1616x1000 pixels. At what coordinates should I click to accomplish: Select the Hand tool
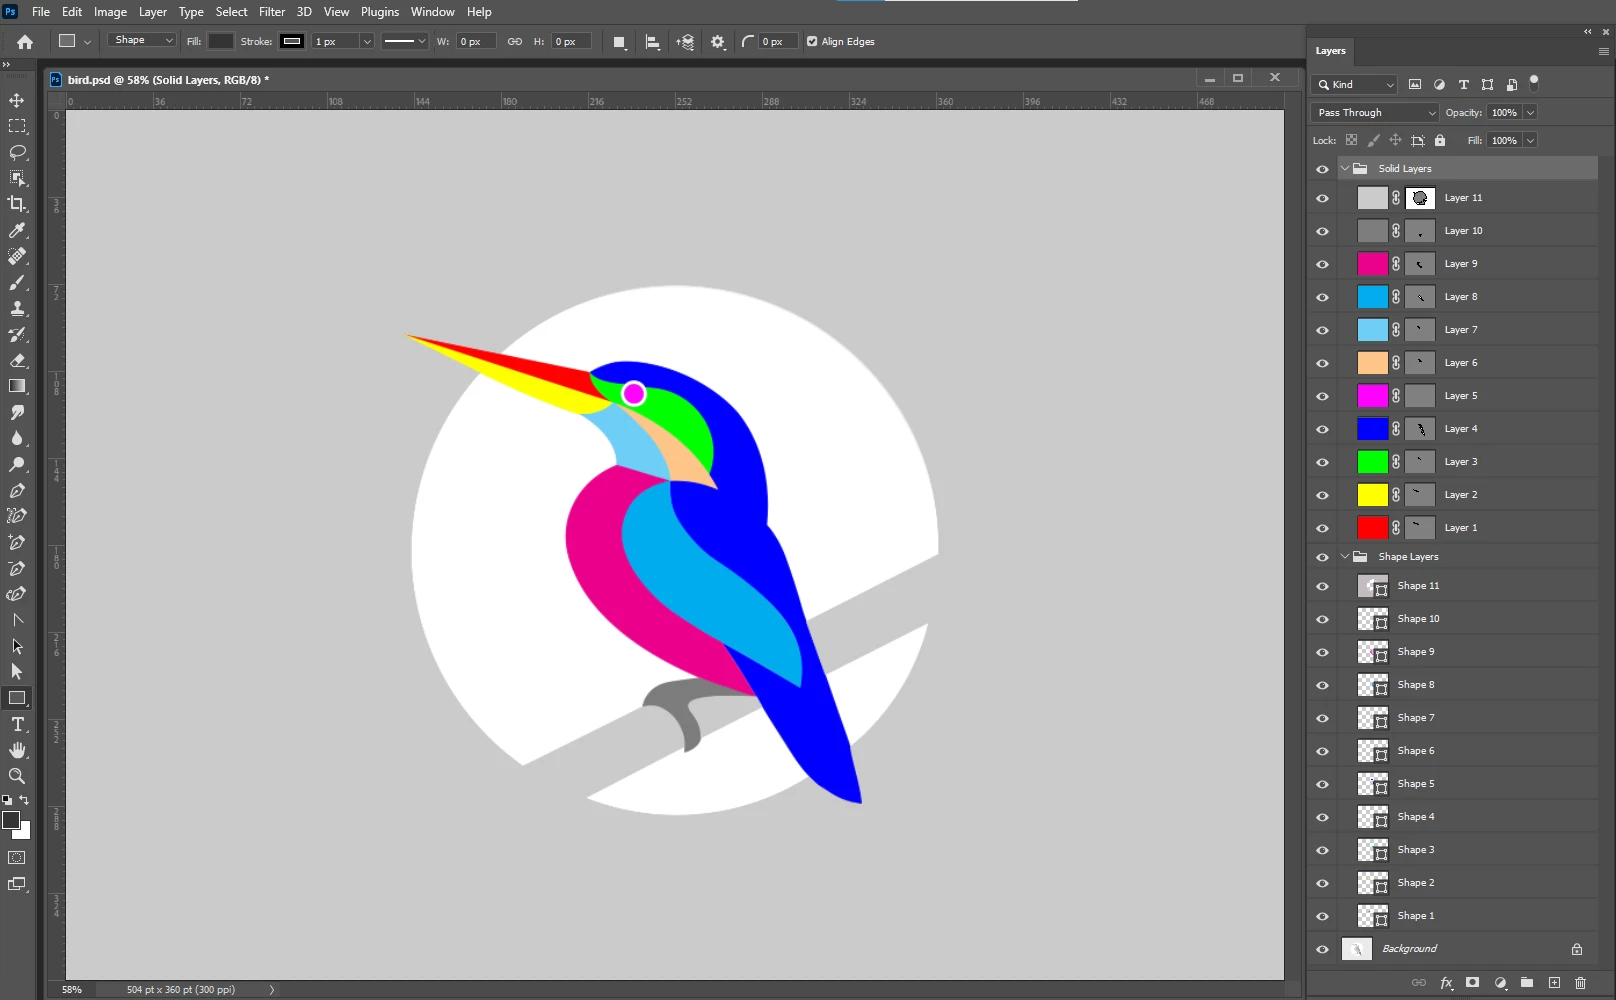tap(17, 750)
